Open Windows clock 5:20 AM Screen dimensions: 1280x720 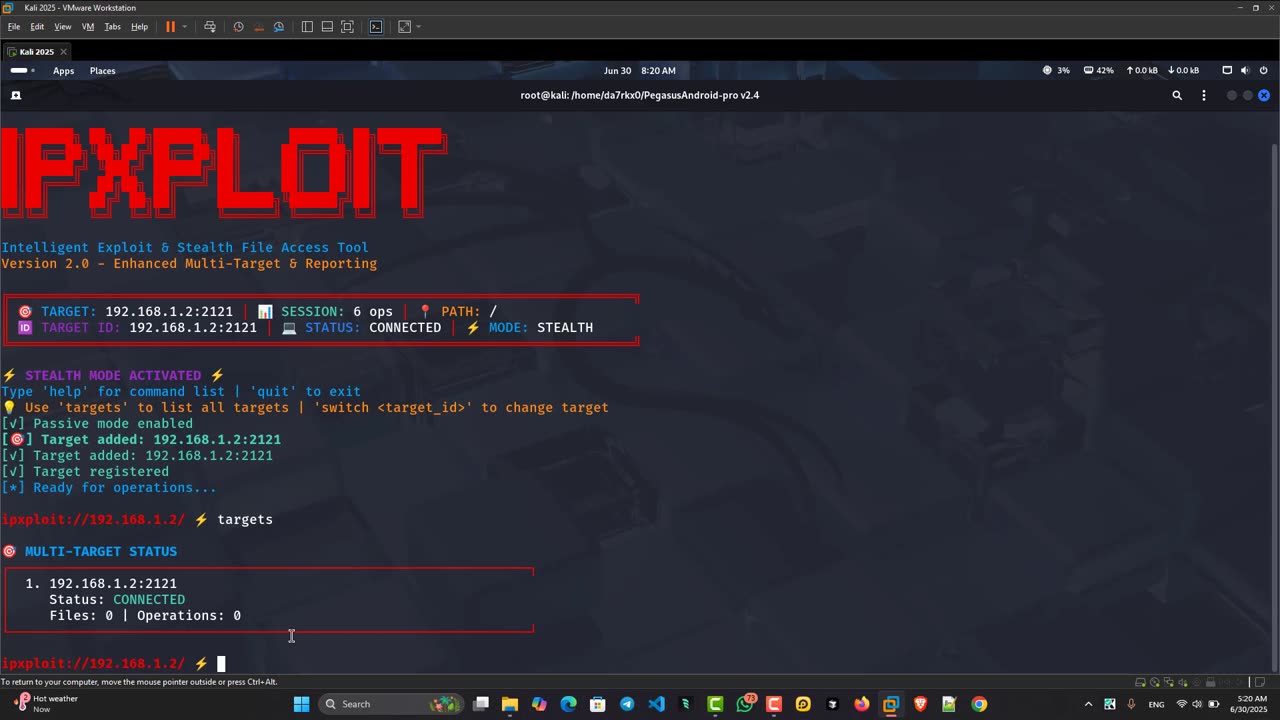click(x=1252, y=704)
